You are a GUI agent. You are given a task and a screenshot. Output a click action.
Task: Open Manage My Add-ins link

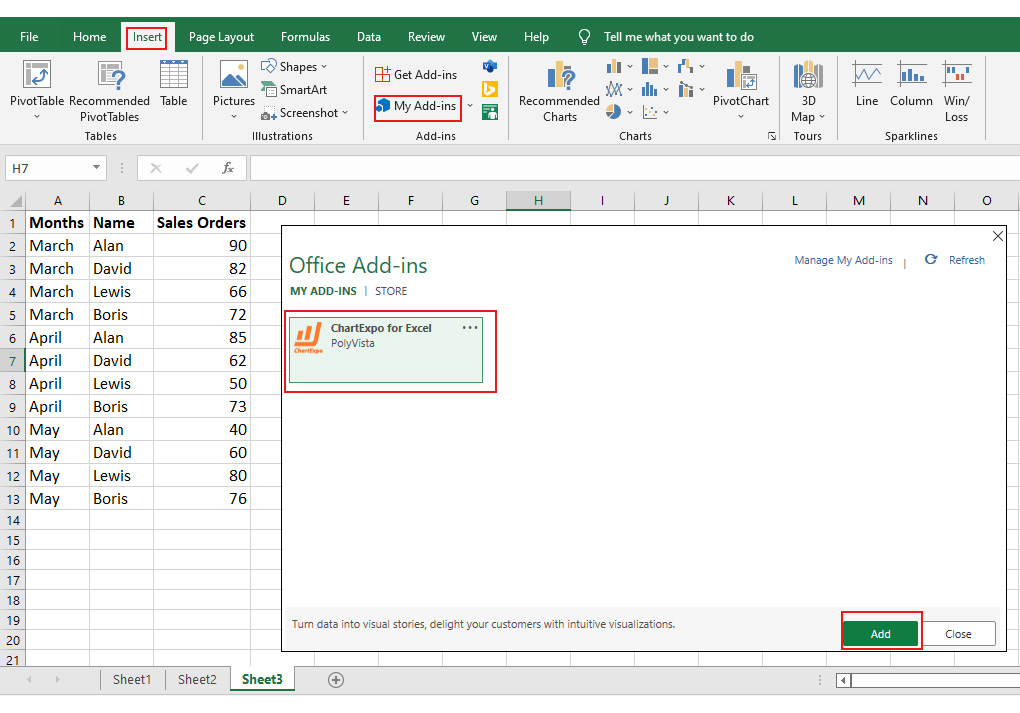click(843, 260)
